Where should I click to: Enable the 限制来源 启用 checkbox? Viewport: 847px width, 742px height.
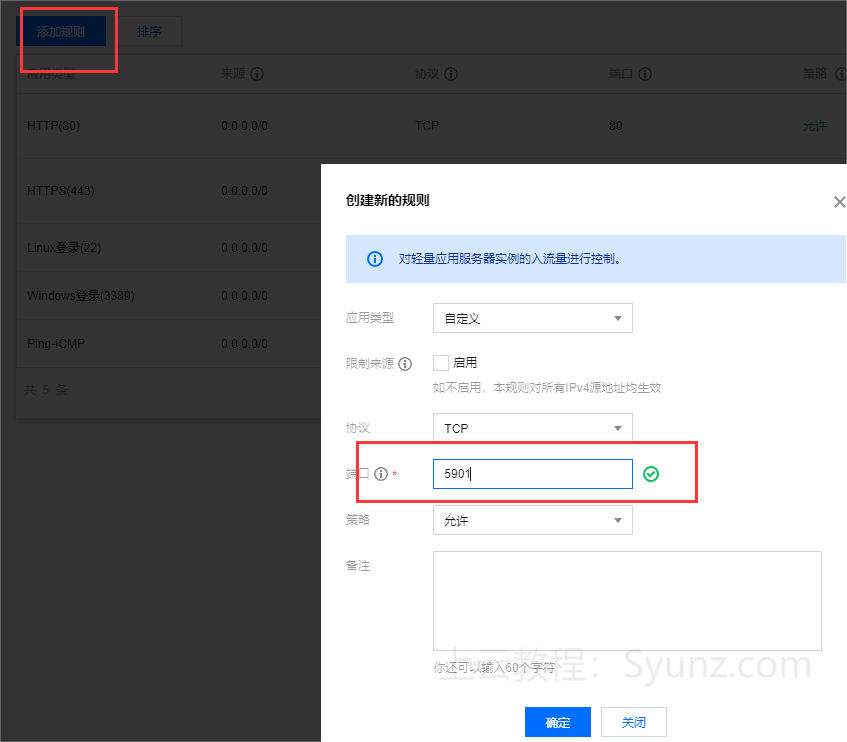pyautogui.click(x=441, y=363)
